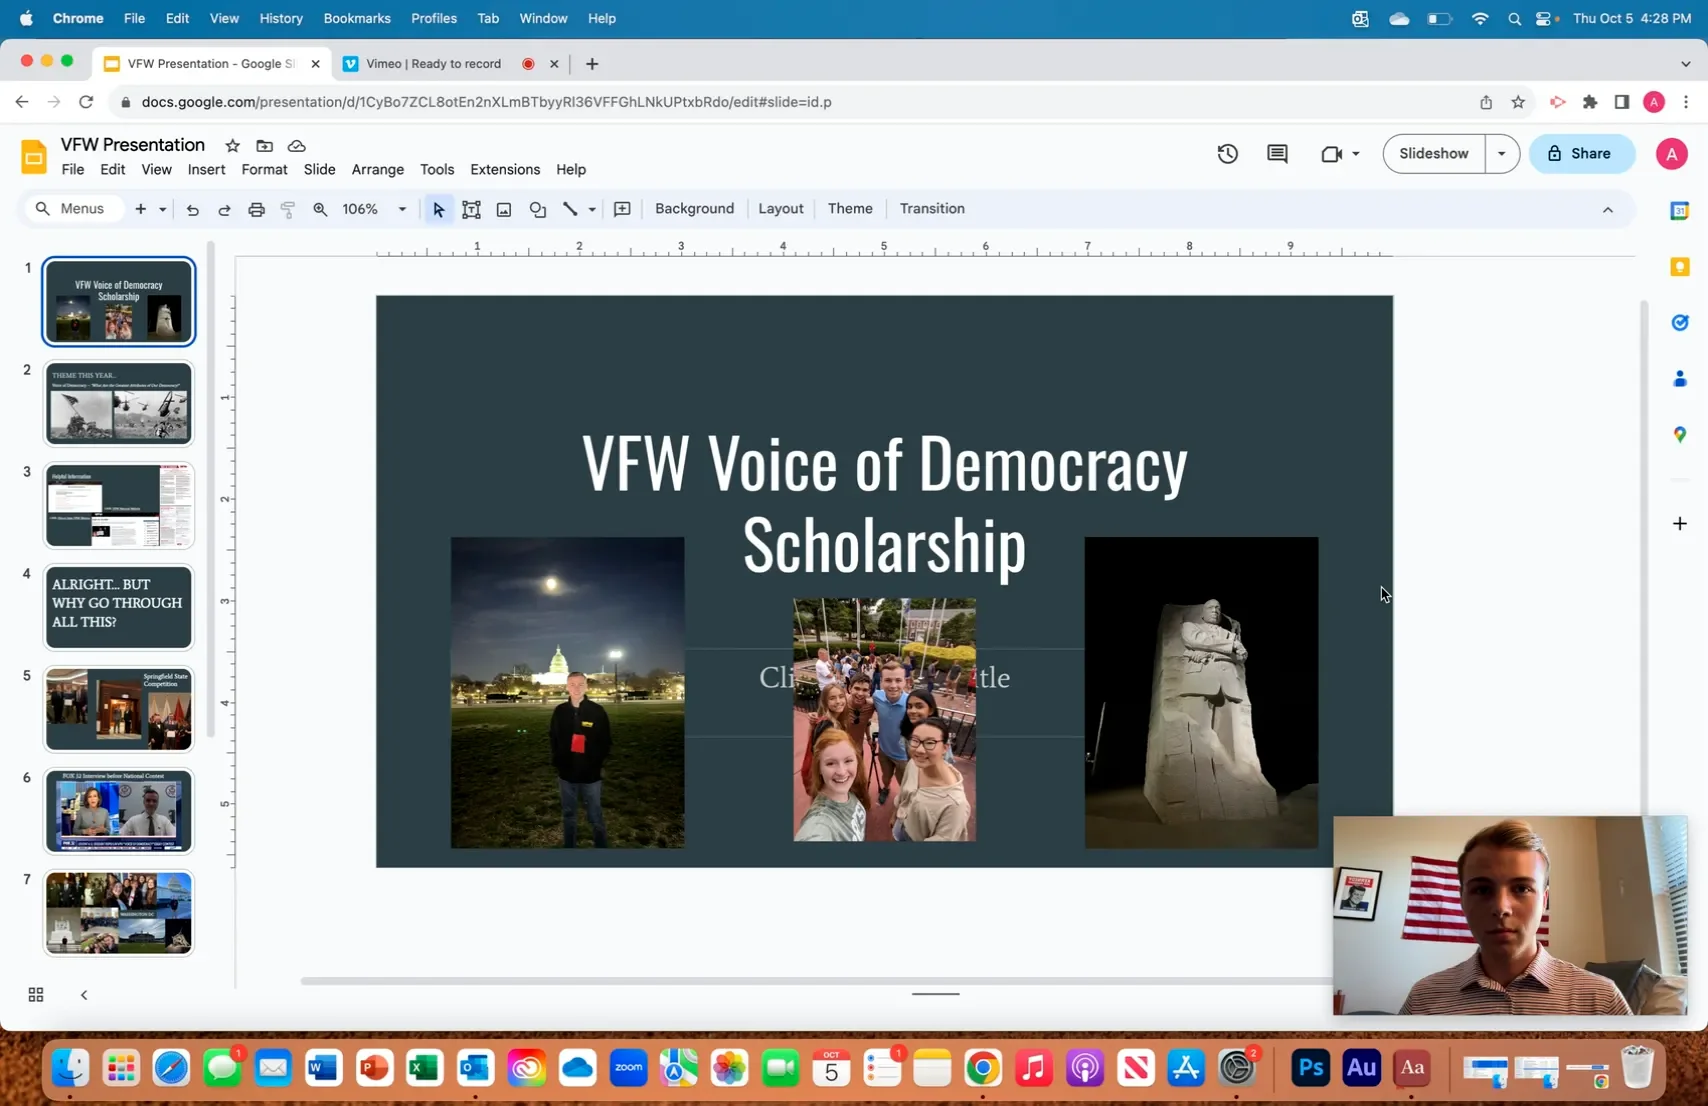Screen dimensions: 1708x1106
Task: Open Calendar in the side panel
Action: (x=1679, y=211)
